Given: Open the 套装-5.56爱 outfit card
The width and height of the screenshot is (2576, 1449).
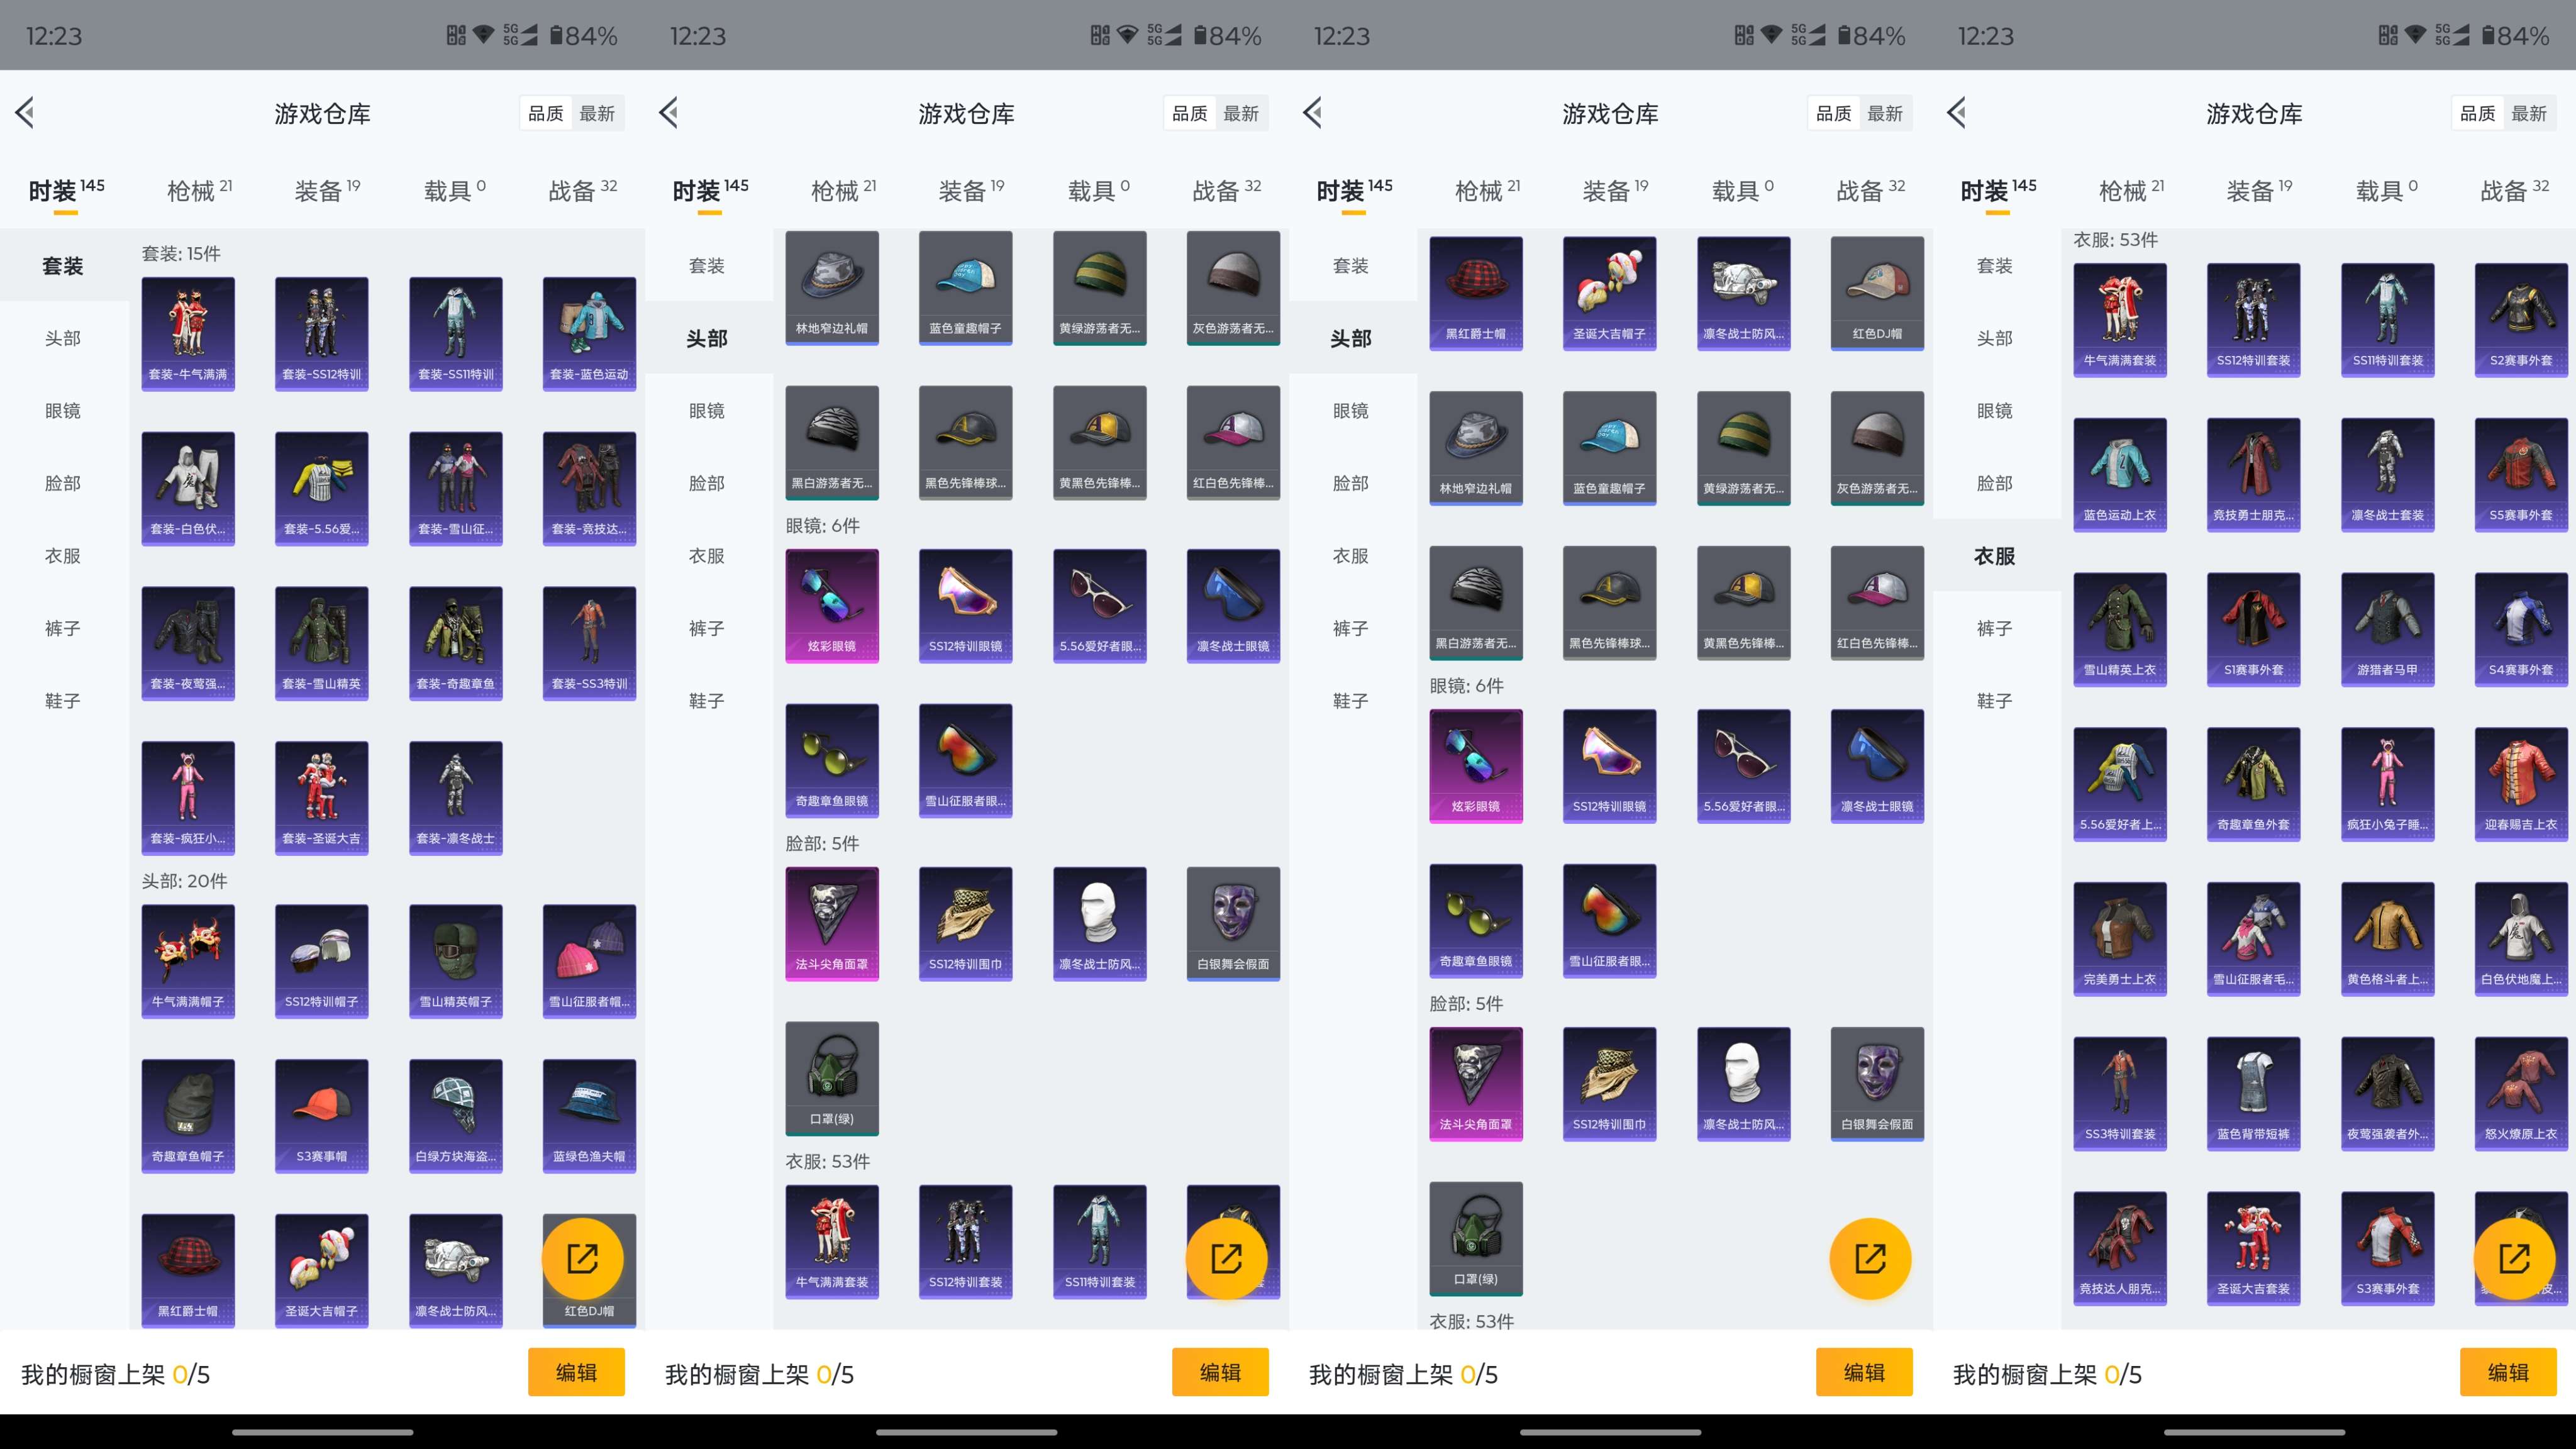Looking at the screenshot, I should 322,488.
